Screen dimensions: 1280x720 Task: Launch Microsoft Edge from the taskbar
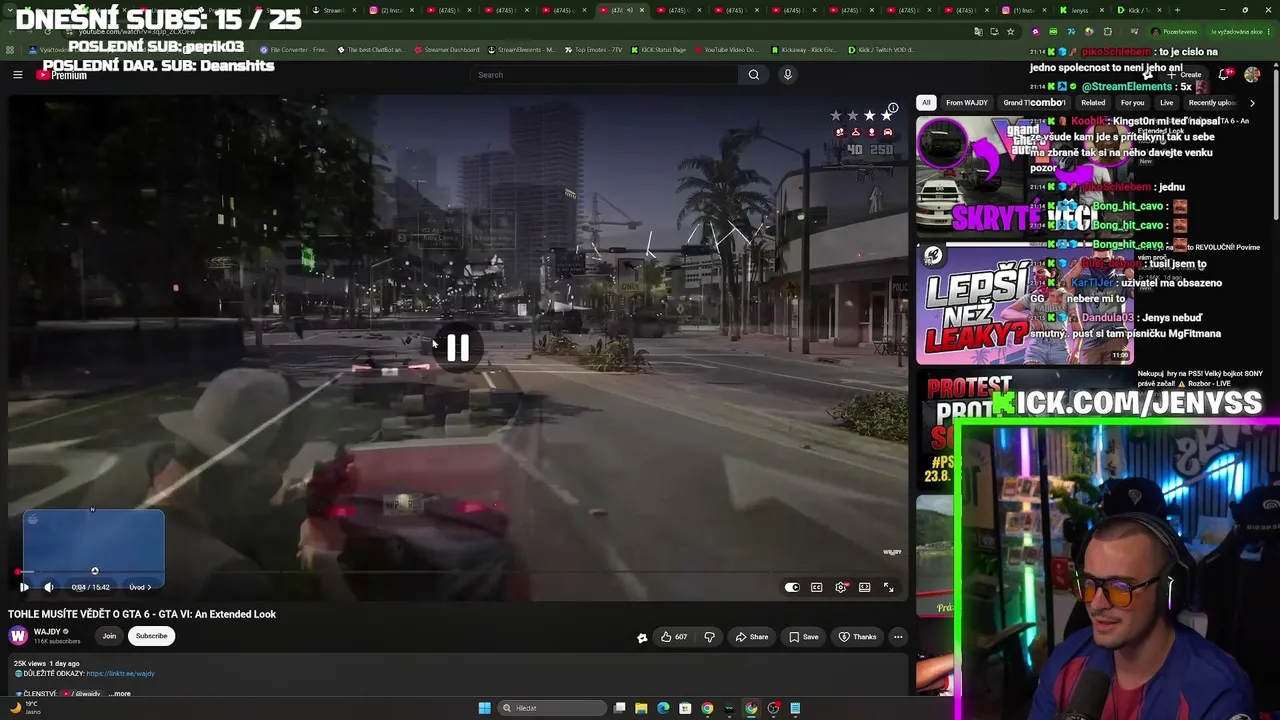pos(663,708)
